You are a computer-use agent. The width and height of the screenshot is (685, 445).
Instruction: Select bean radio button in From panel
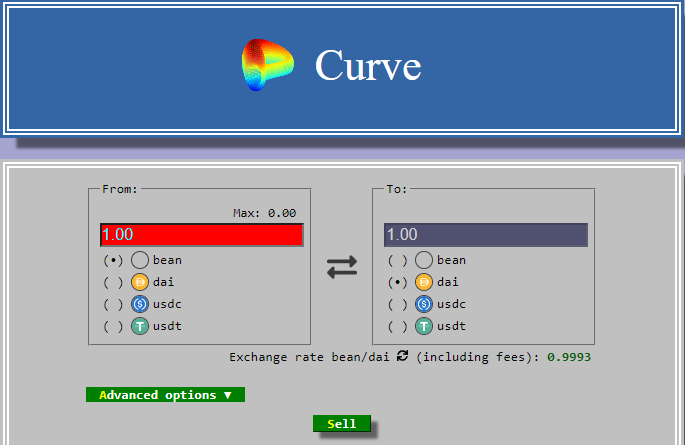(x=113, y=261)
